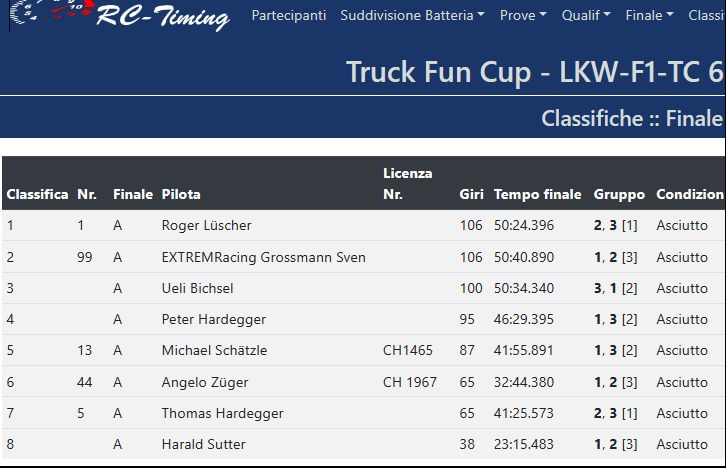Click the Tempo finale column header

click(x=537, y=194)
